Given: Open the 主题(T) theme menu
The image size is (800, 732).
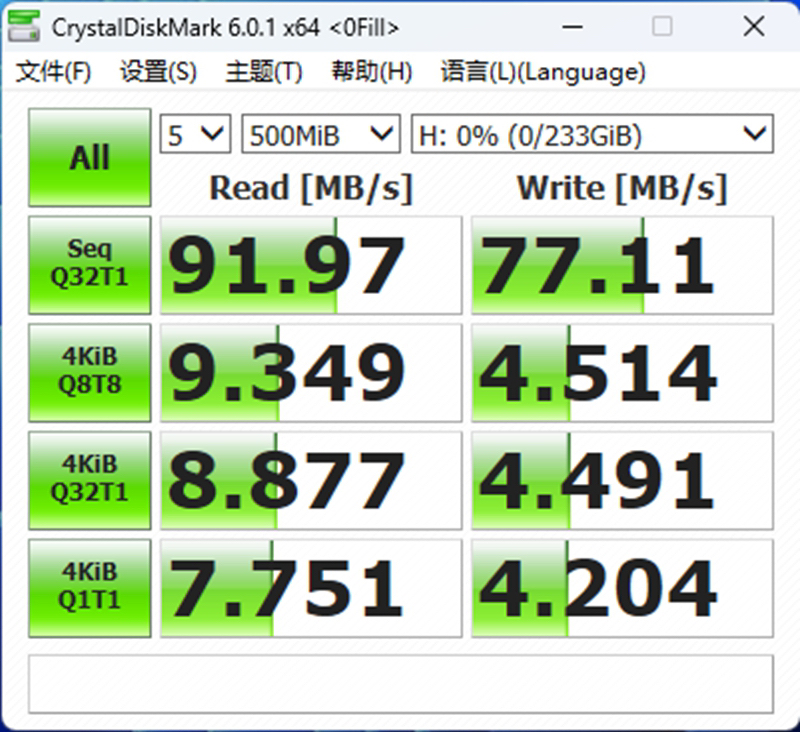Looking at the screenshot, I should click(264, 72).
